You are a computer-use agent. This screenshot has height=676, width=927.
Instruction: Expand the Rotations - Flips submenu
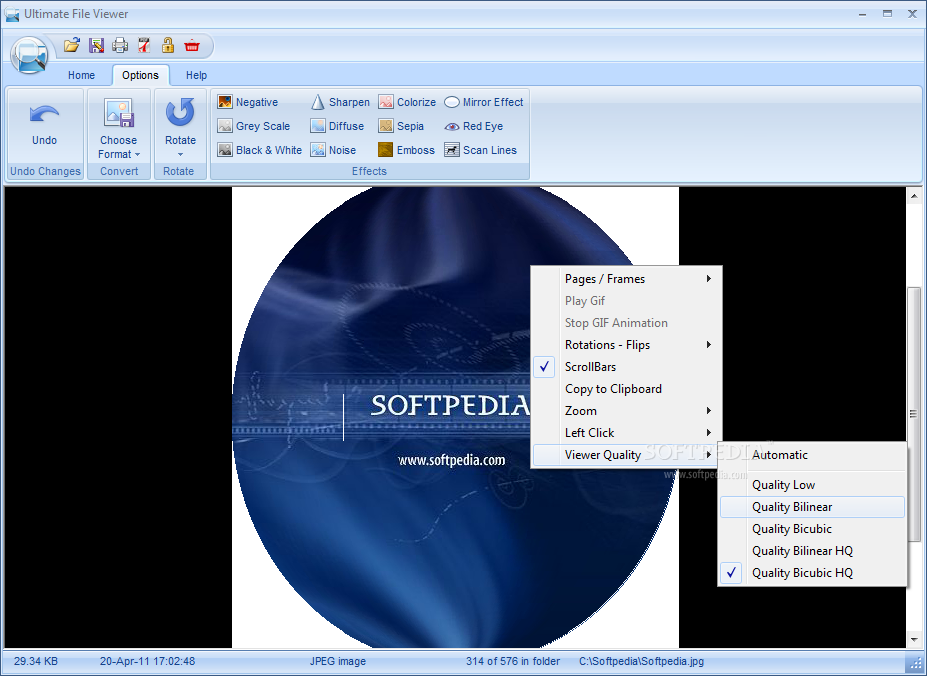(627, 345)
